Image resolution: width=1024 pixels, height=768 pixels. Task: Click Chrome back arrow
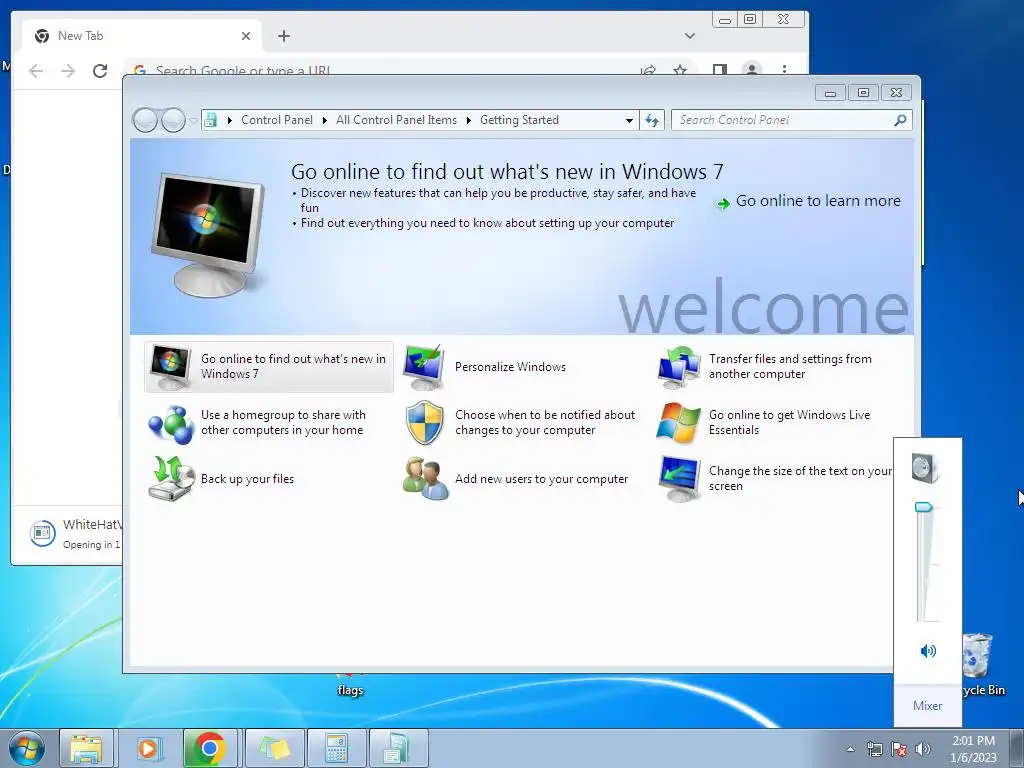(x=36, y=71)
